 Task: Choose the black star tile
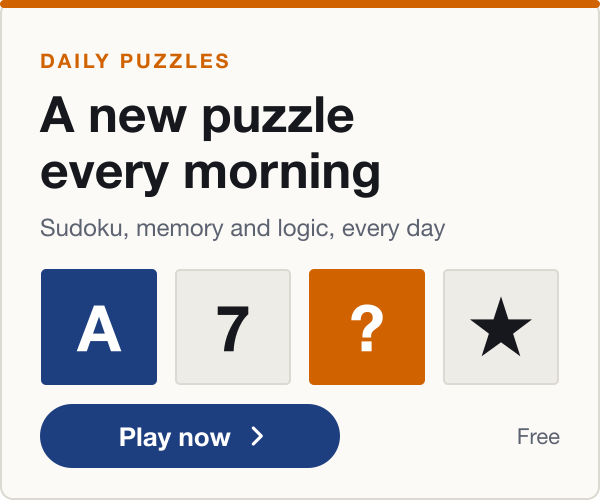501,327
